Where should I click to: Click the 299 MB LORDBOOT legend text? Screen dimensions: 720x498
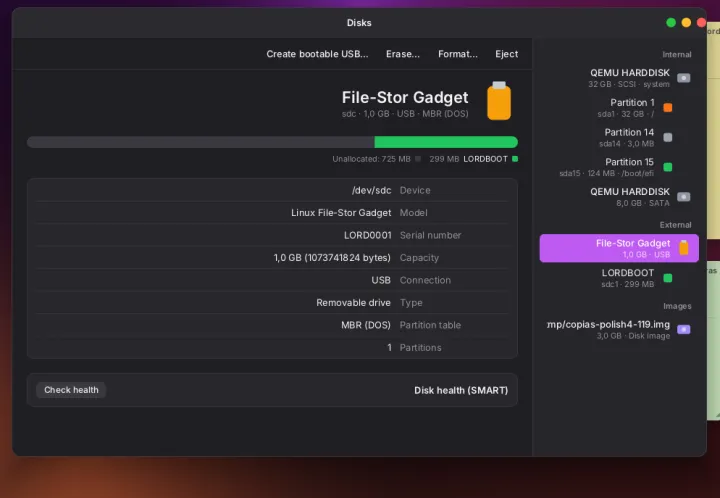468,159
